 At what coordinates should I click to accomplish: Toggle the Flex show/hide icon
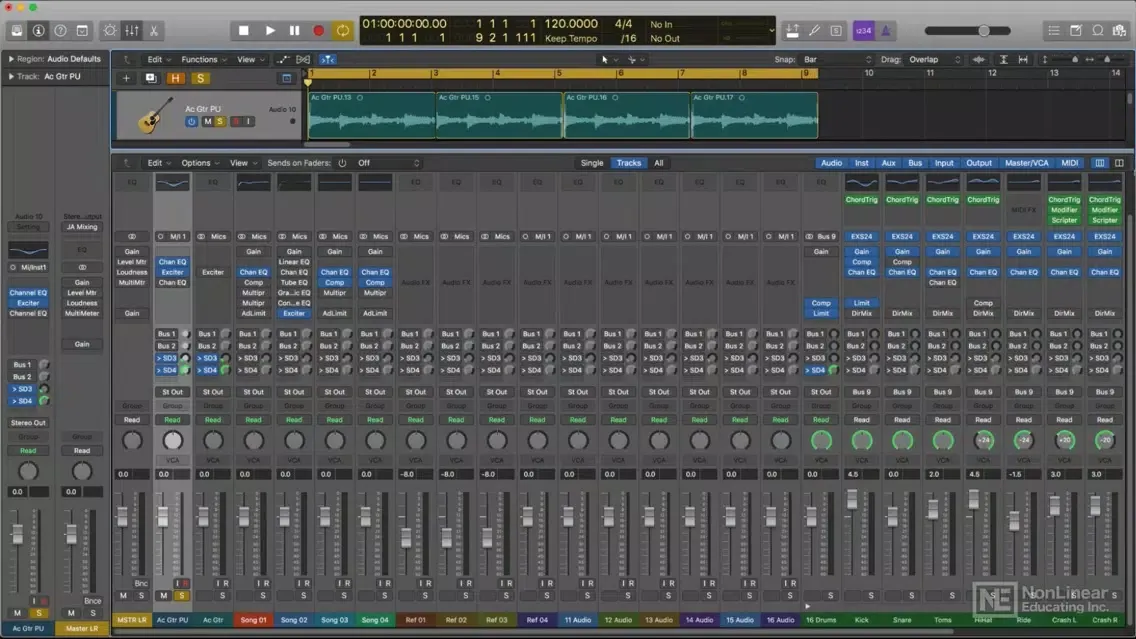[x=303, y=59]
